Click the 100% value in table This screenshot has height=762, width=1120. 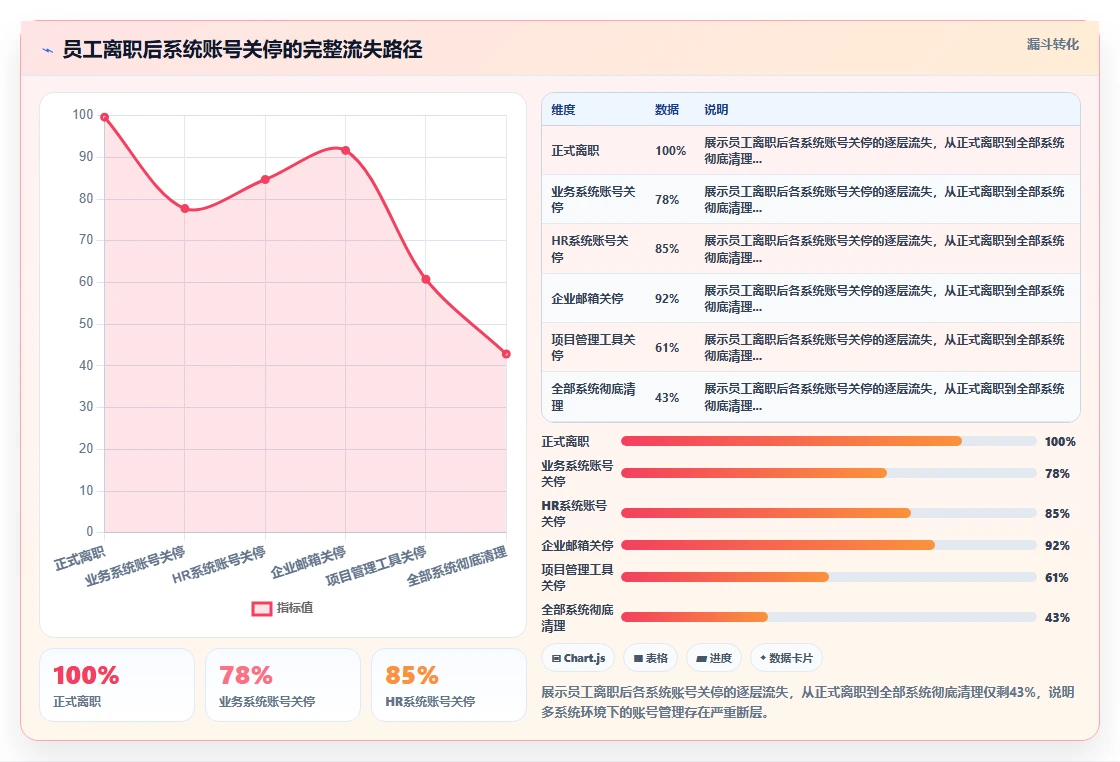(x=670, y=151)
